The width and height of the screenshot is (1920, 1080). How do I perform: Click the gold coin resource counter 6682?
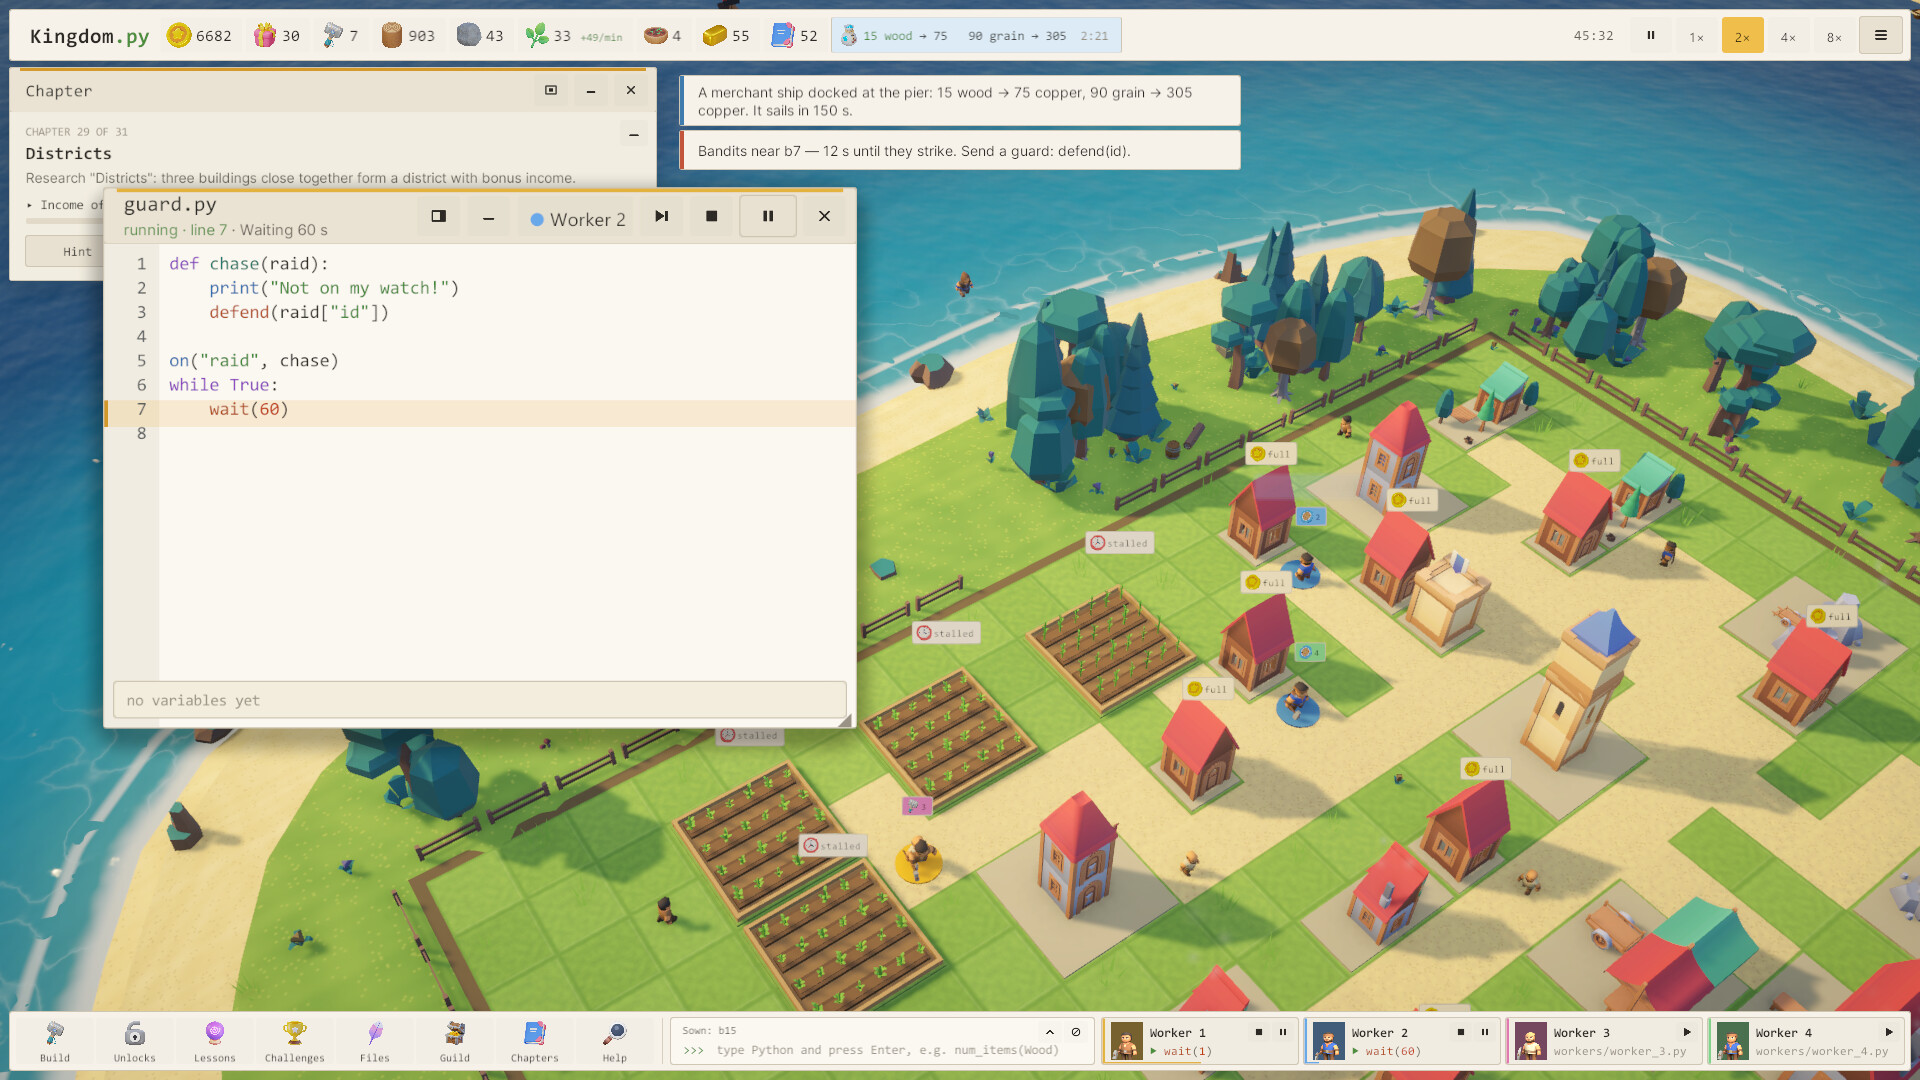coord(199,36)
